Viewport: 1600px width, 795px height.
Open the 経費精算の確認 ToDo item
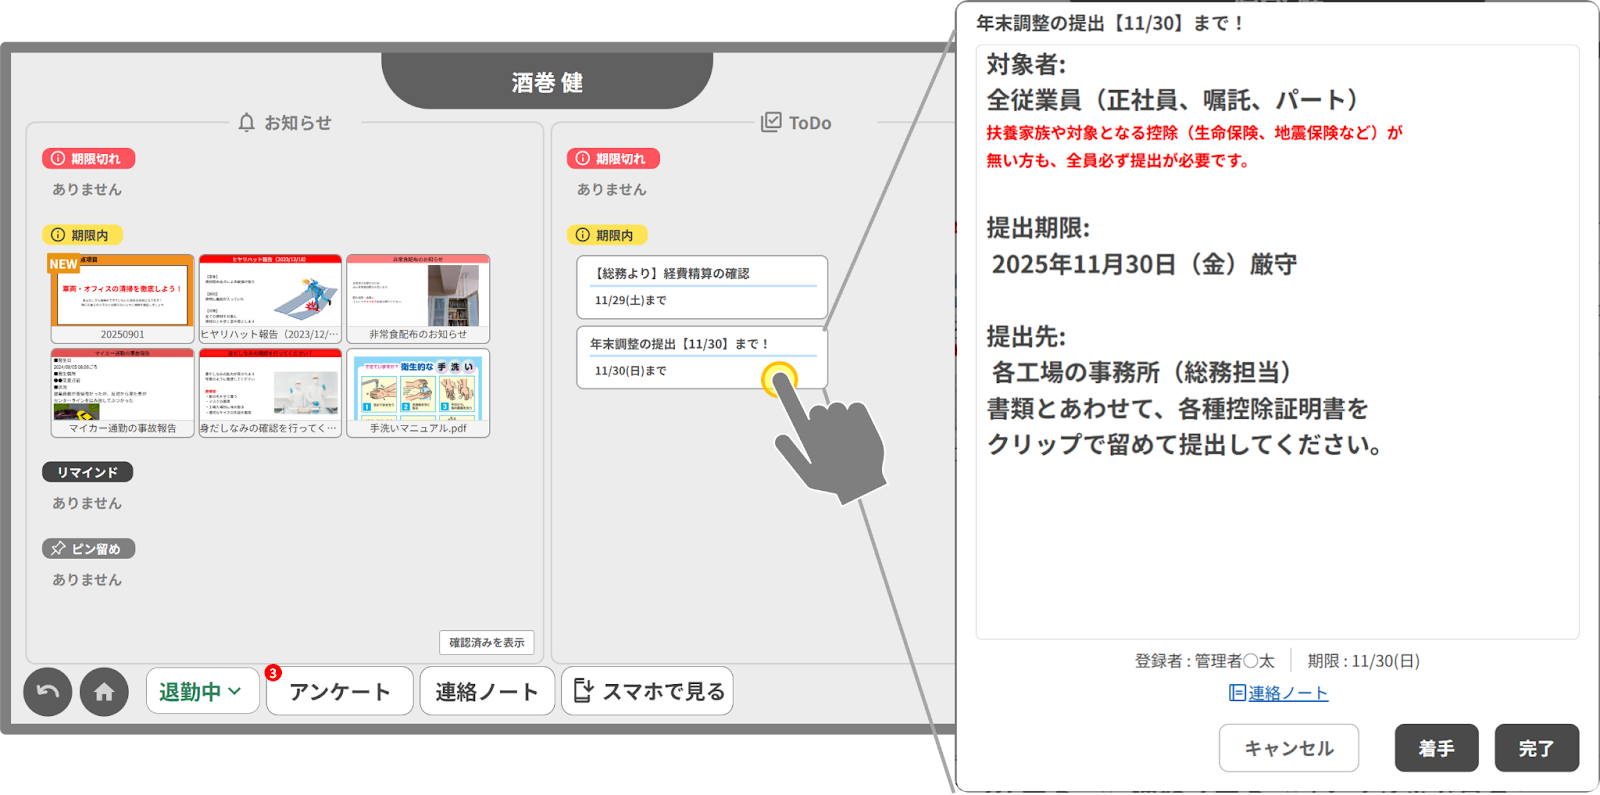click(x=702, y=286)
